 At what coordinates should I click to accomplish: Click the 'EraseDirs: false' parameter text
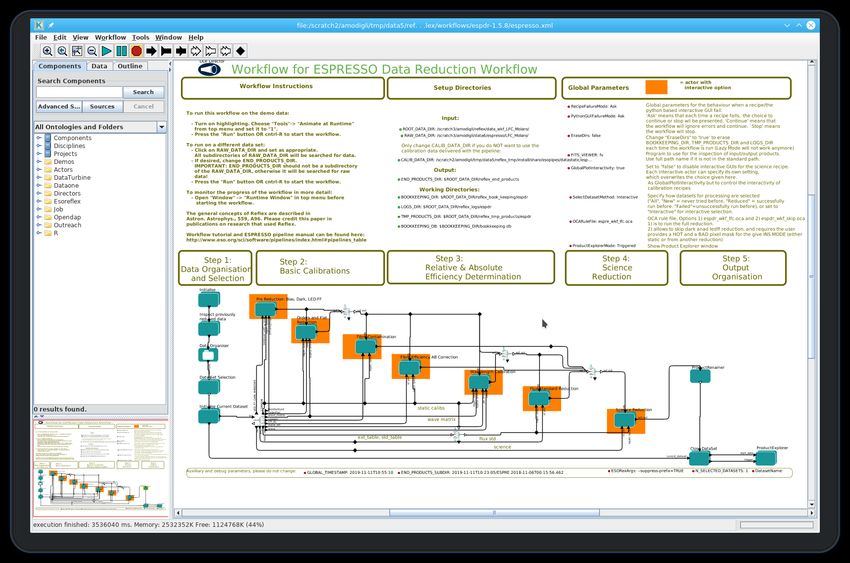(x=585, y=135)
